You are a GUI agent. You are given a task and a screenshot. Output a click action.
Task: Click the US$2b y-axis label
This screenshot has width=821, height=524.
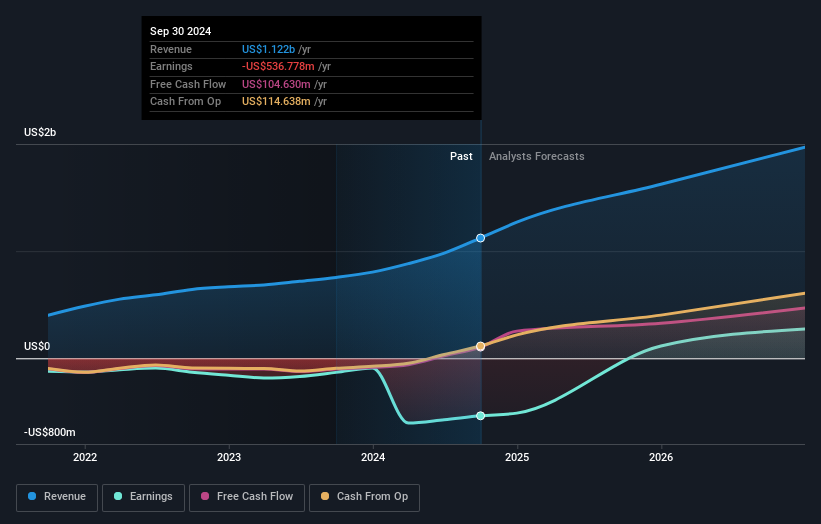click(x=40, y=132)
